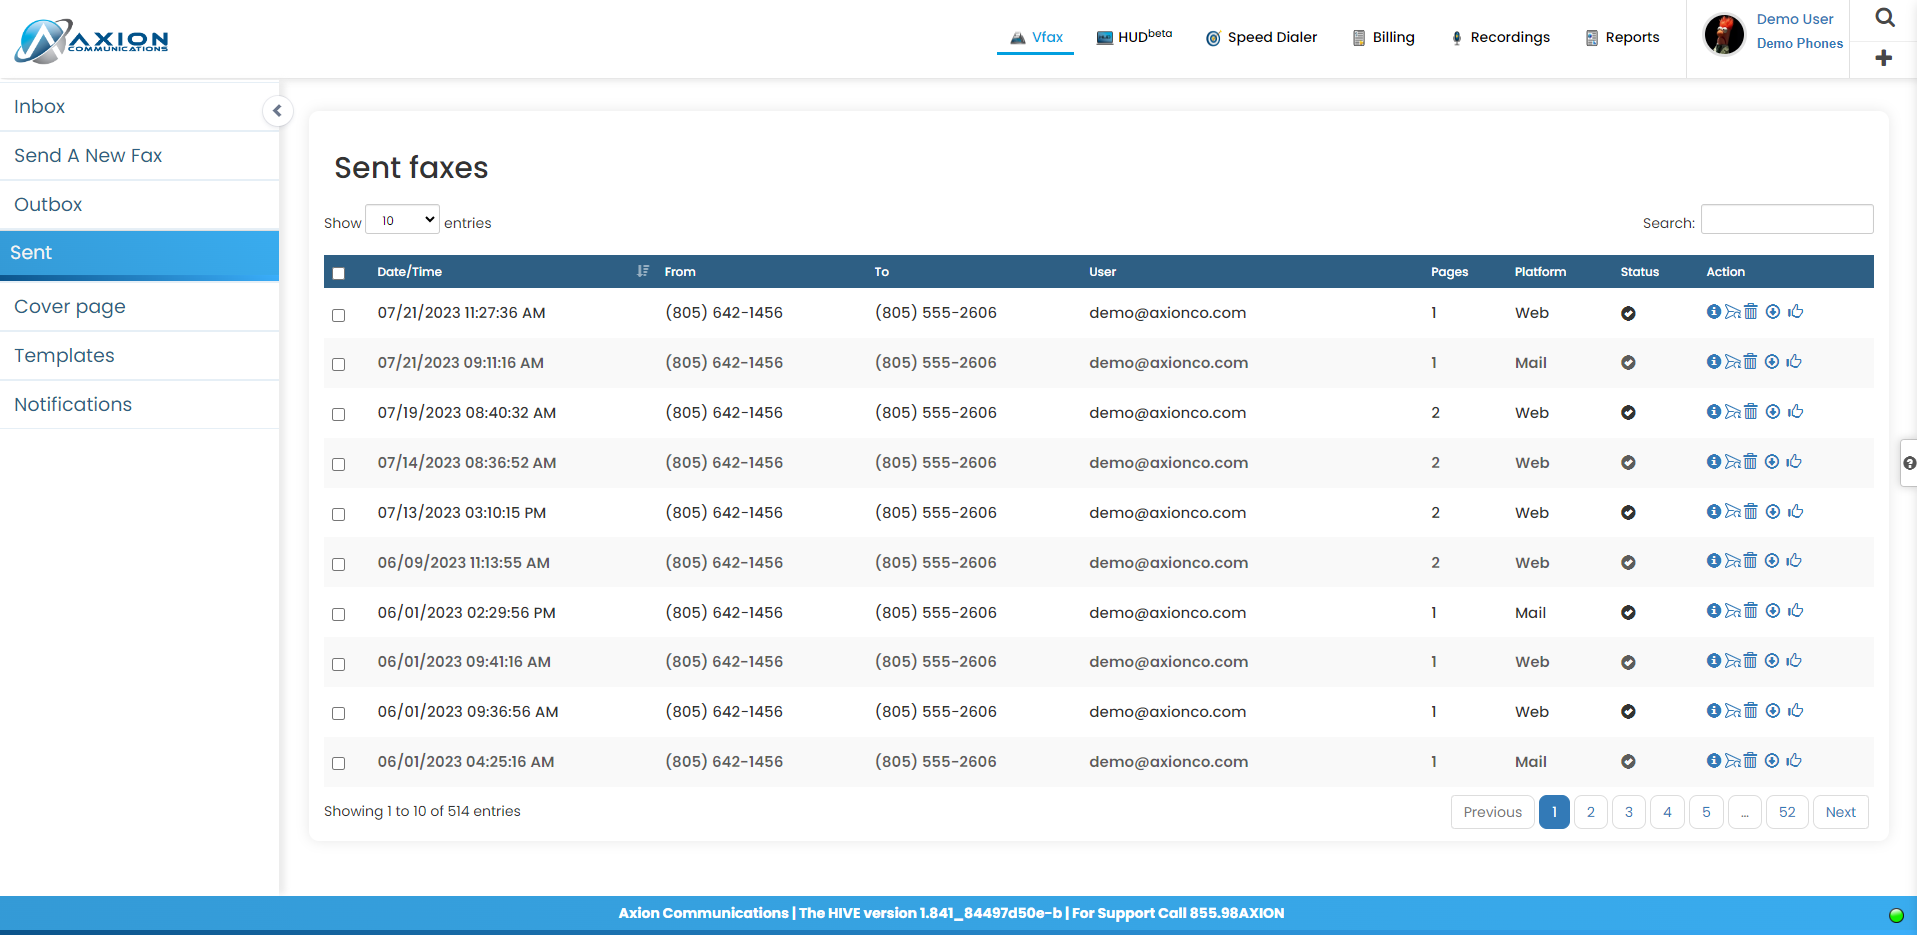The height and width of the screenshot is (935, 1917).
Task: Select Send A New Fax
Action: coord(139,156)
